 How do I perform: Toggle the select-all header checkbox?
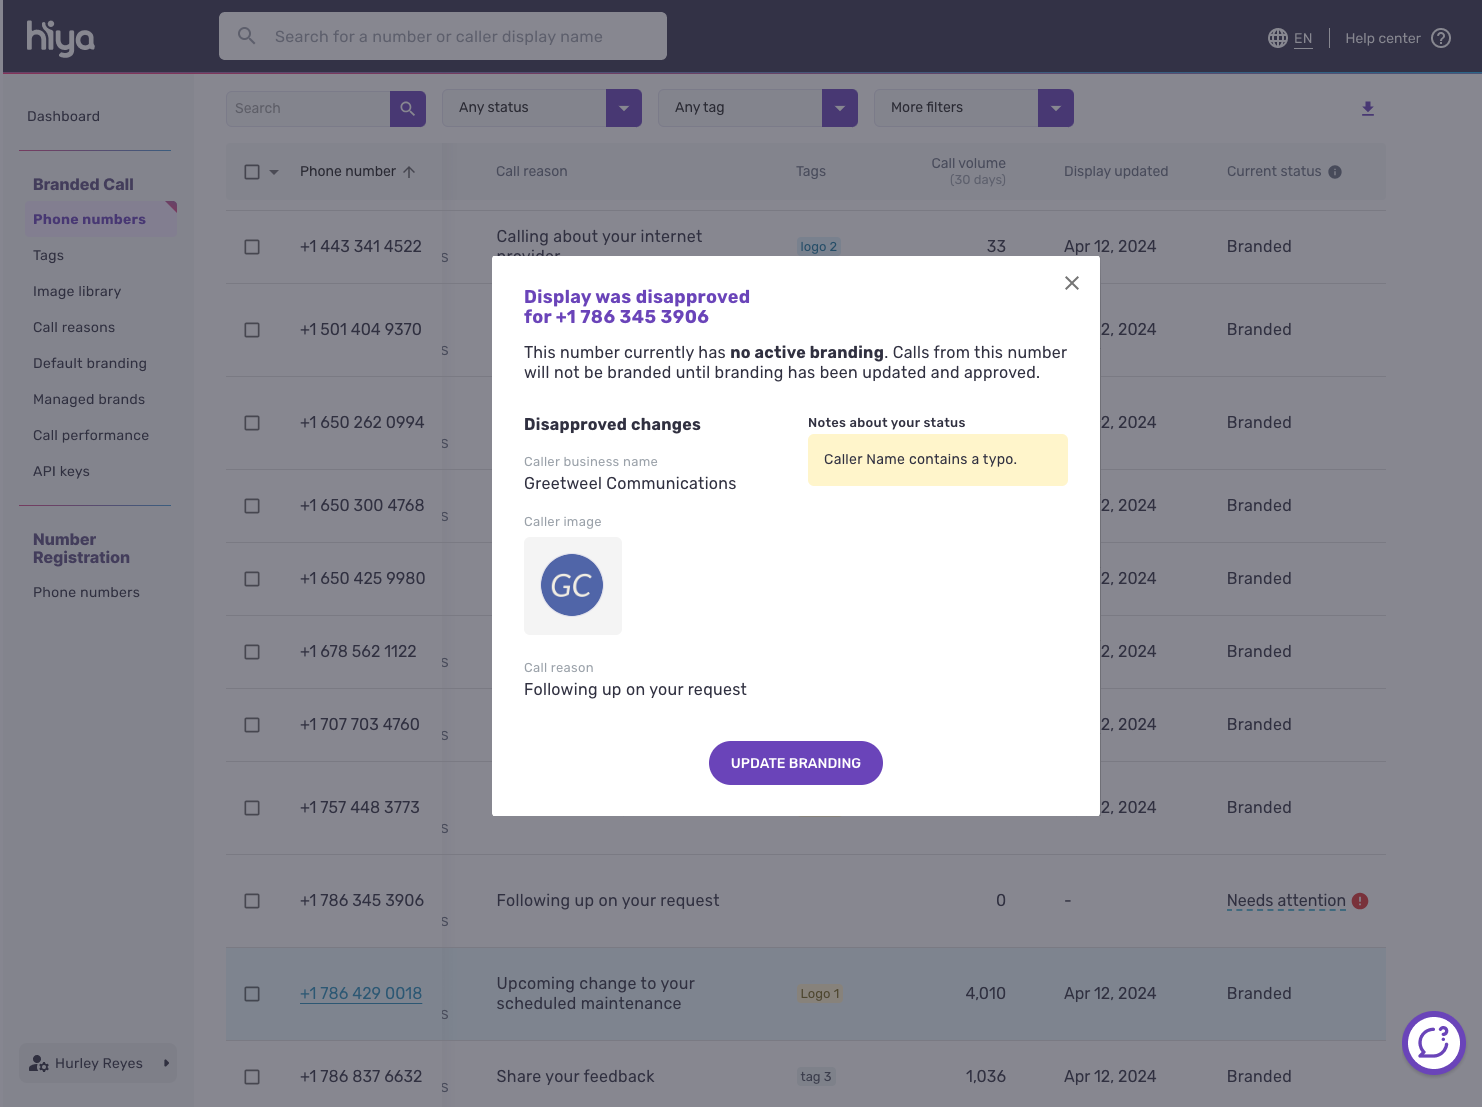(x=252, y=172)
